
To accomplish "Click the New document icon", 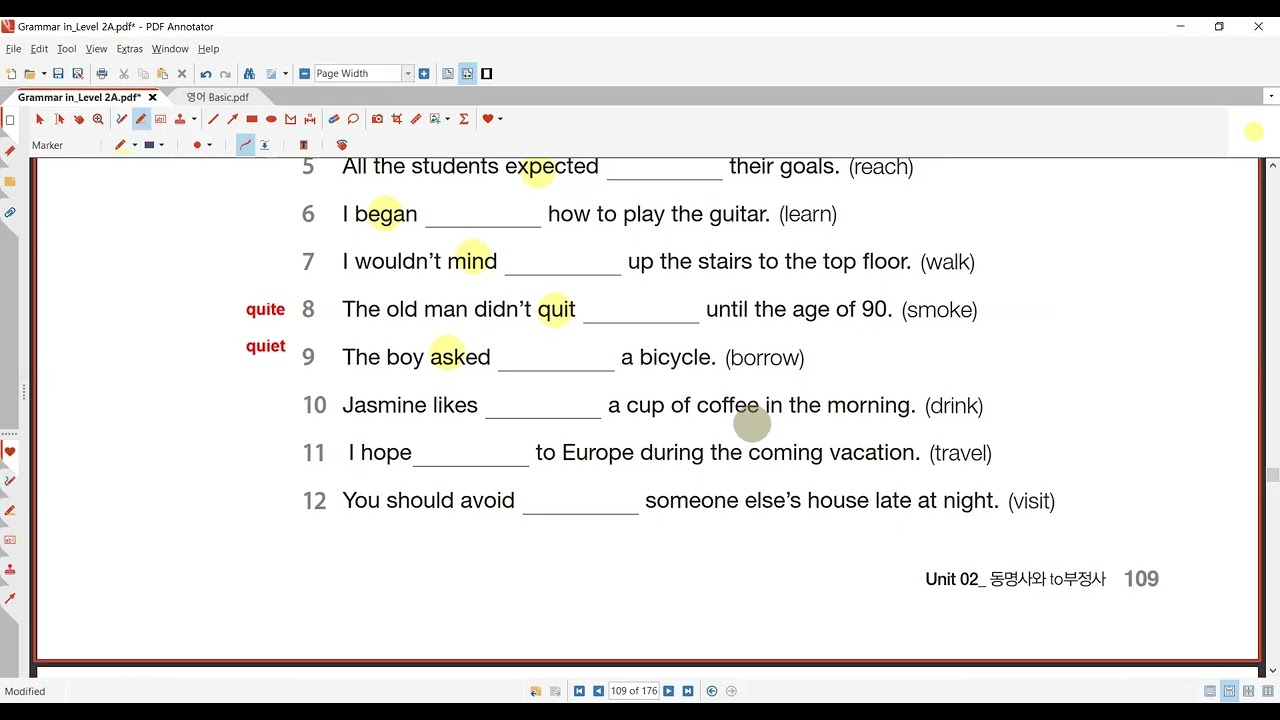I will coord(11,74).
